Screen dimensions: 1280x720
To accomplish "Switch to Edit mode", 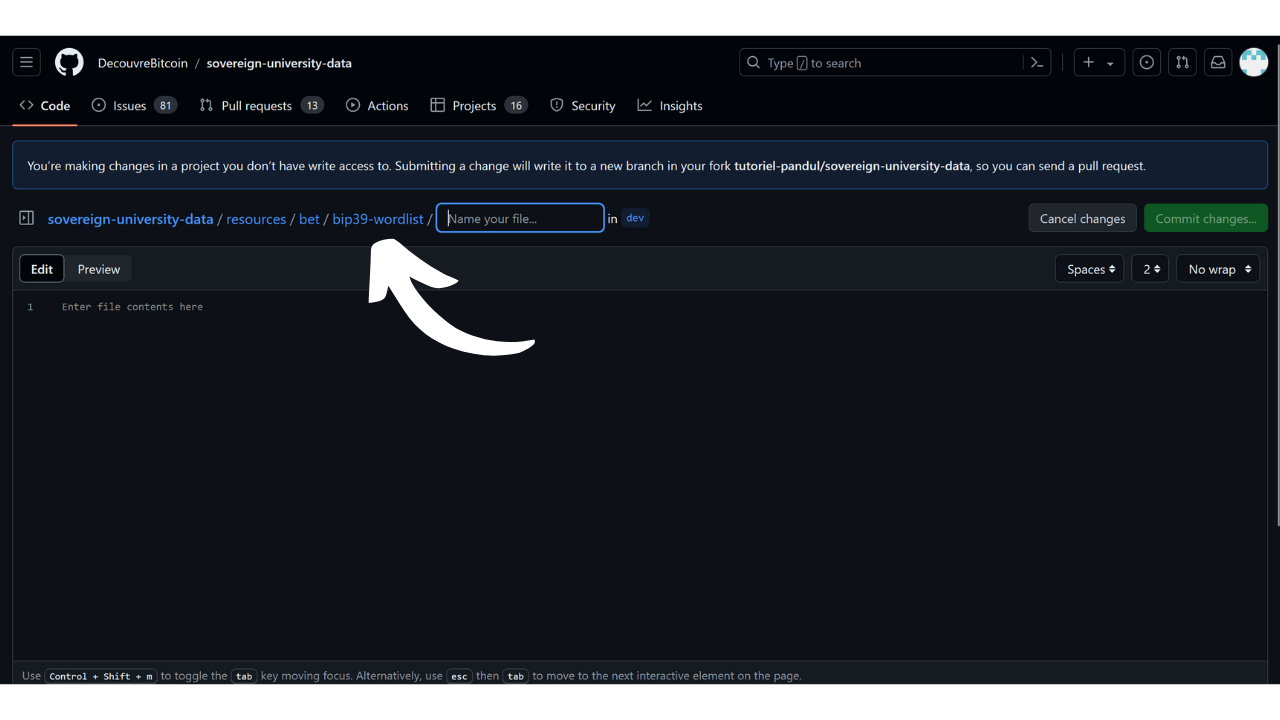I will 42,269.
